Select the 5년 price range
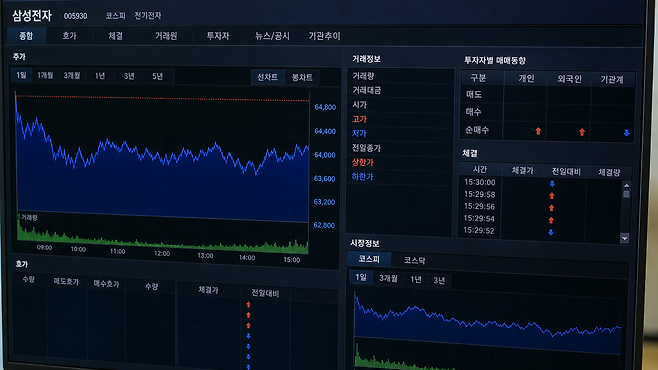658x370 pixels. click(157, 76)
